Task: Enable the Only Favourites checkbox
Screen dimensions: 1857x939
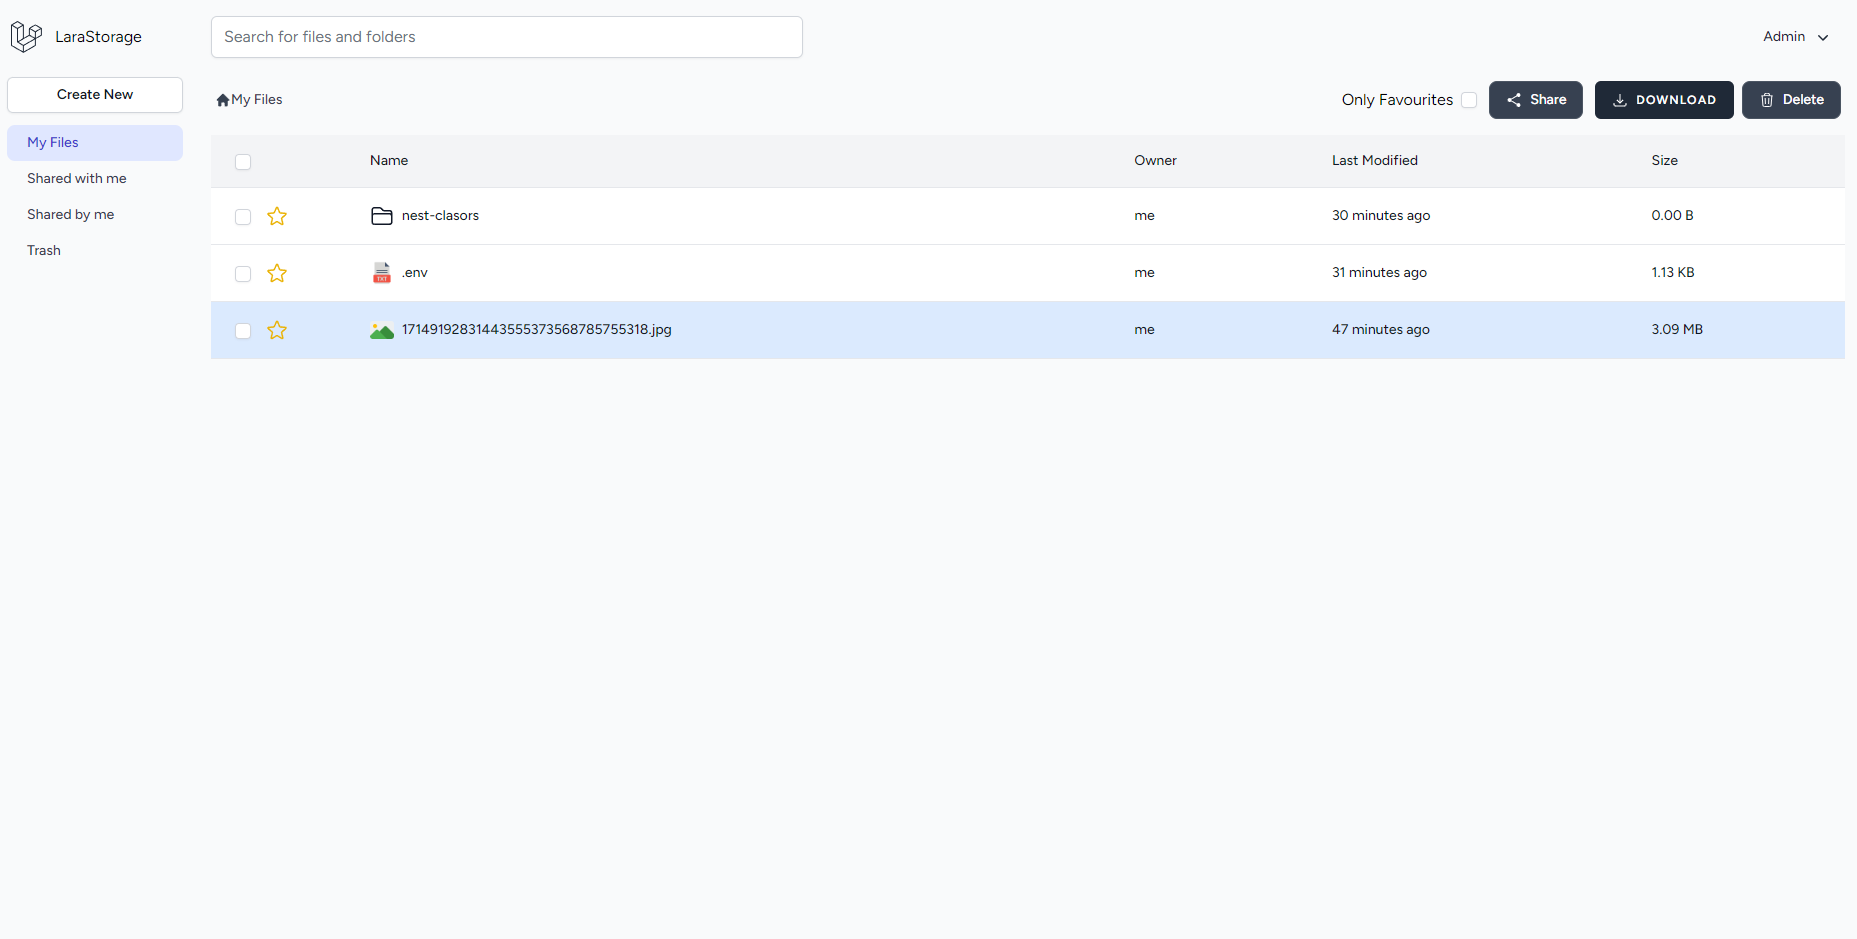Action: tap(1468, 100)
